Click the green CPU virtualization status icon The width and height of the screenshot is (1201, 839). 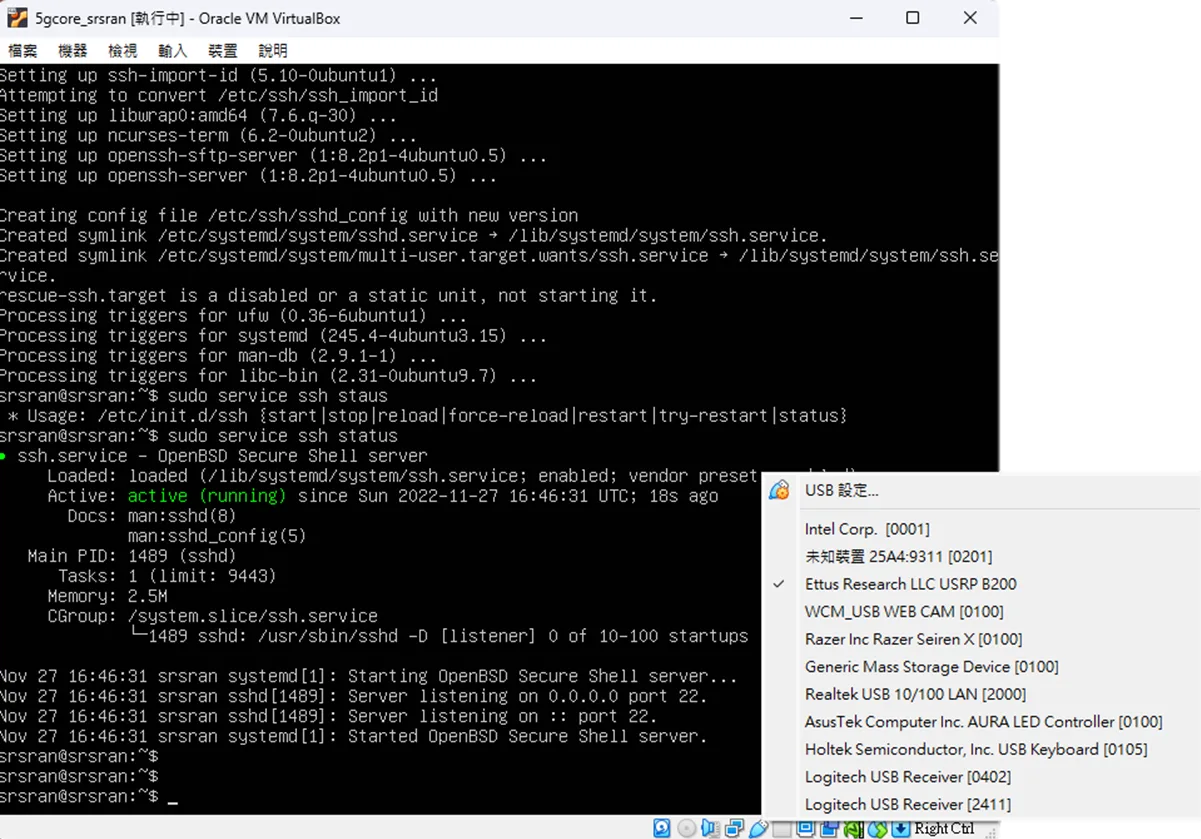point(853,828)
